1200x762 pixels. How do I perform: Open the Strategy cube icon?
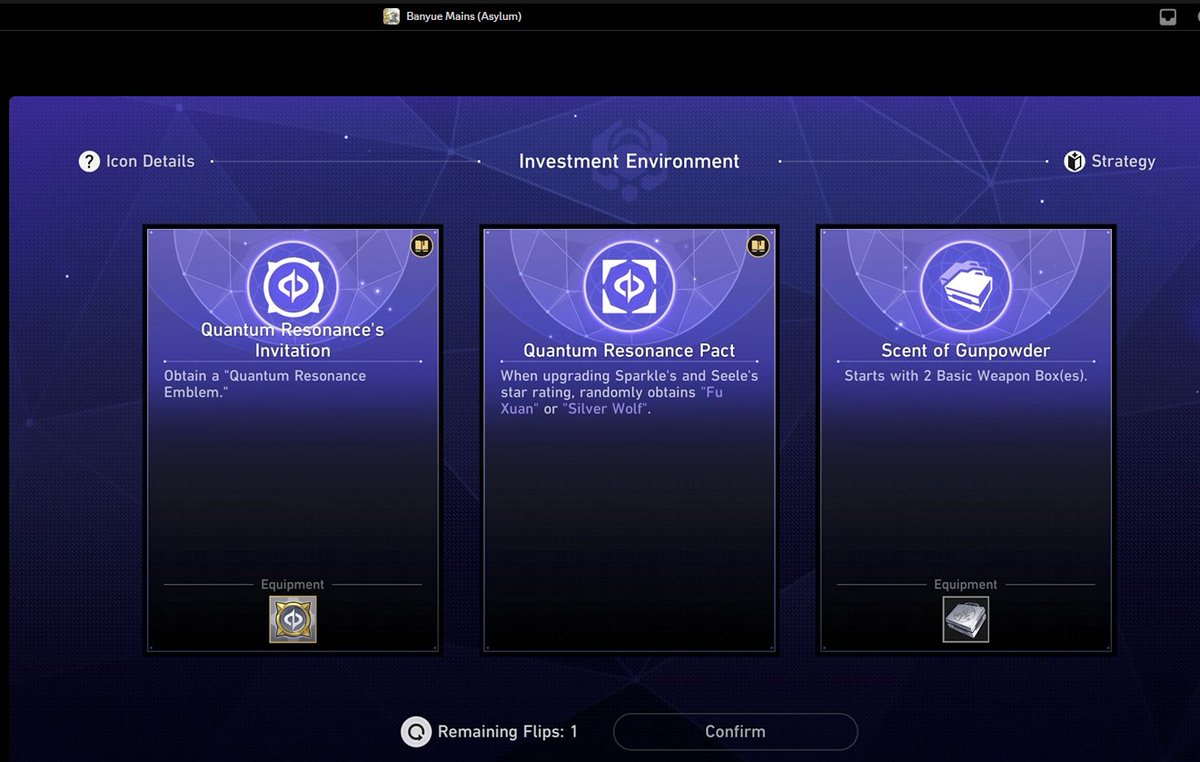tap(1074, 161)
